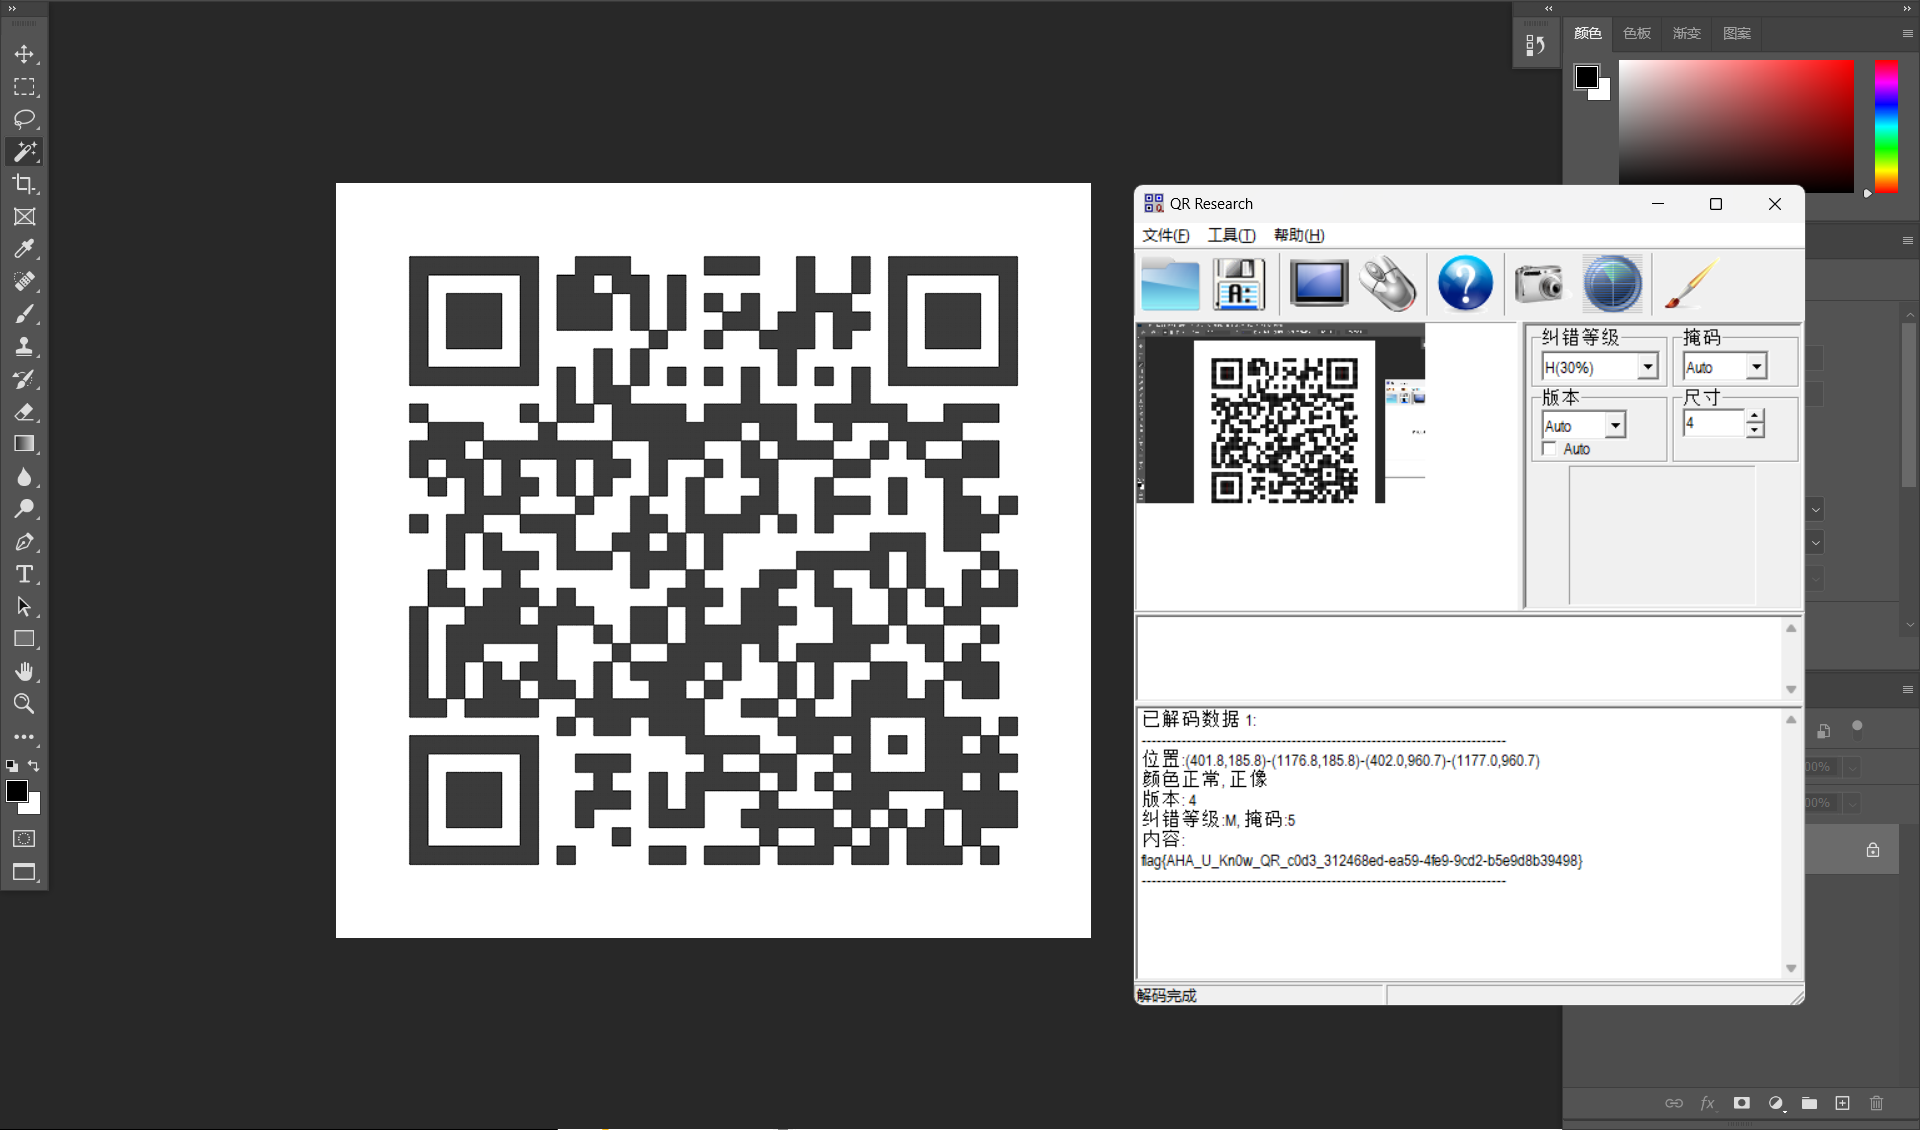Click the 尺寸 size input field
The width and height of the screenshot is (1920, 1130).
click(1713, 424)
